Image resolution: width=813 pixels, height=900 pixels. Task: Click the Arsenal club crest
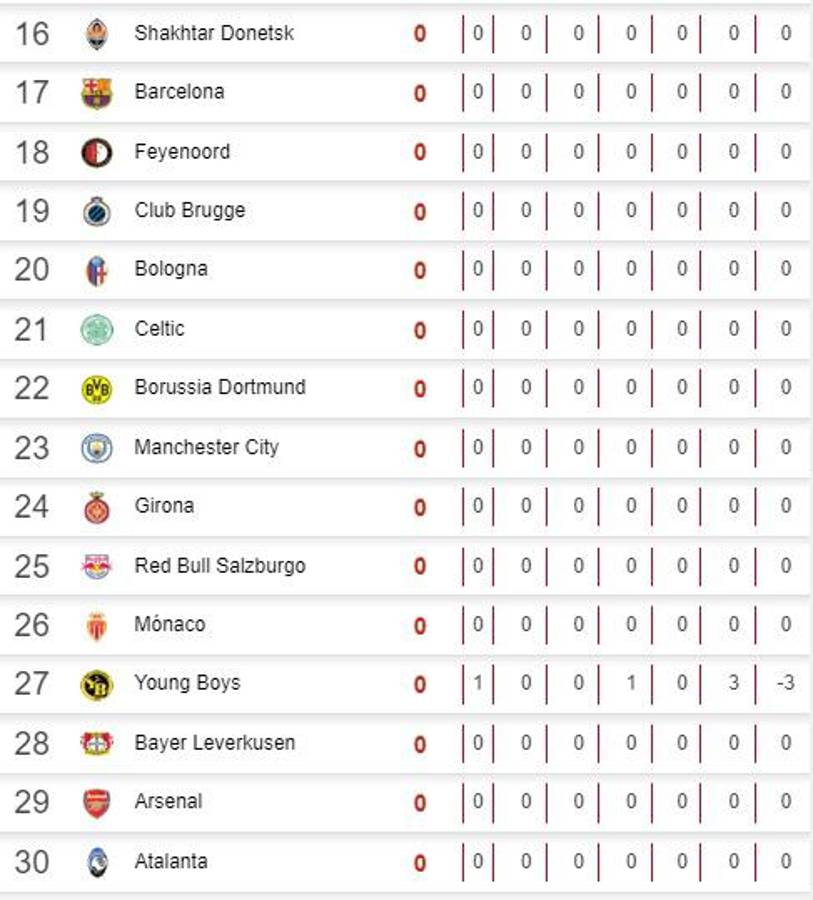[97, 803]
